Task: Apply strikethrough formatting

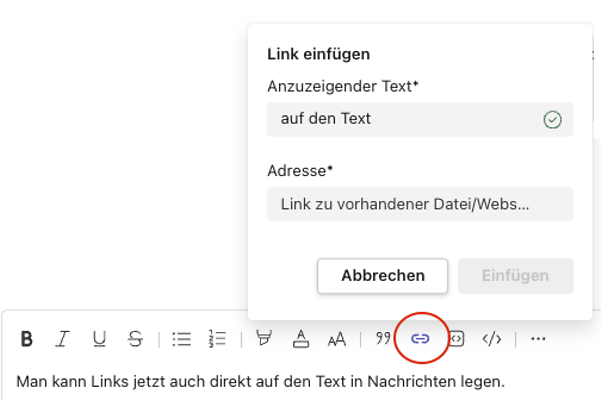Action: 135,339
